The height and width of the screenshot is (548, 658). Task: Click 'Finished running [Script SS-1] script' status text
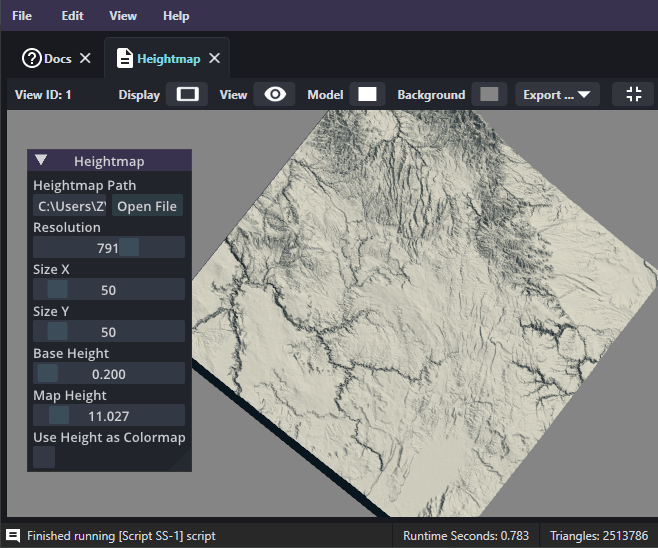pos(121,536)
